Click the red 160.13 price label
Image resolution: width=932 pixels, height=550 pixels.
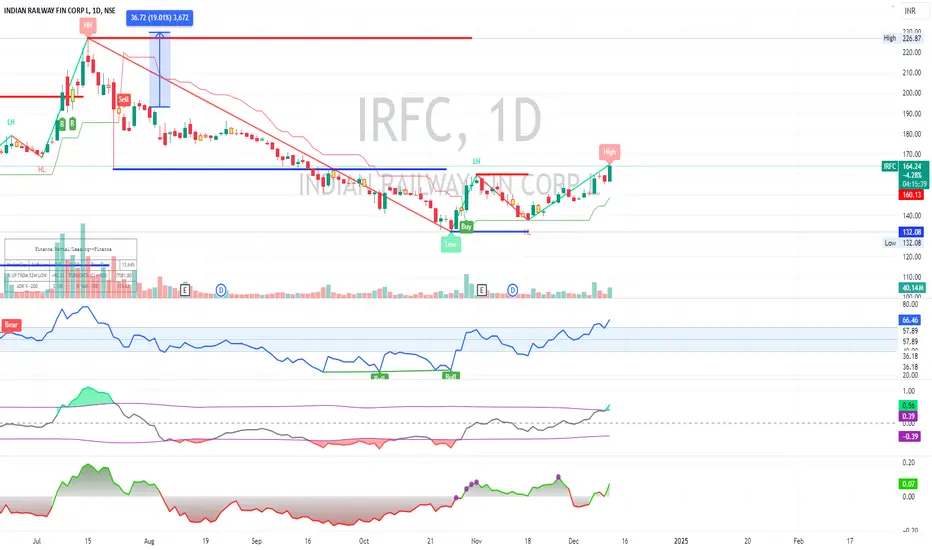pos(912,195)
